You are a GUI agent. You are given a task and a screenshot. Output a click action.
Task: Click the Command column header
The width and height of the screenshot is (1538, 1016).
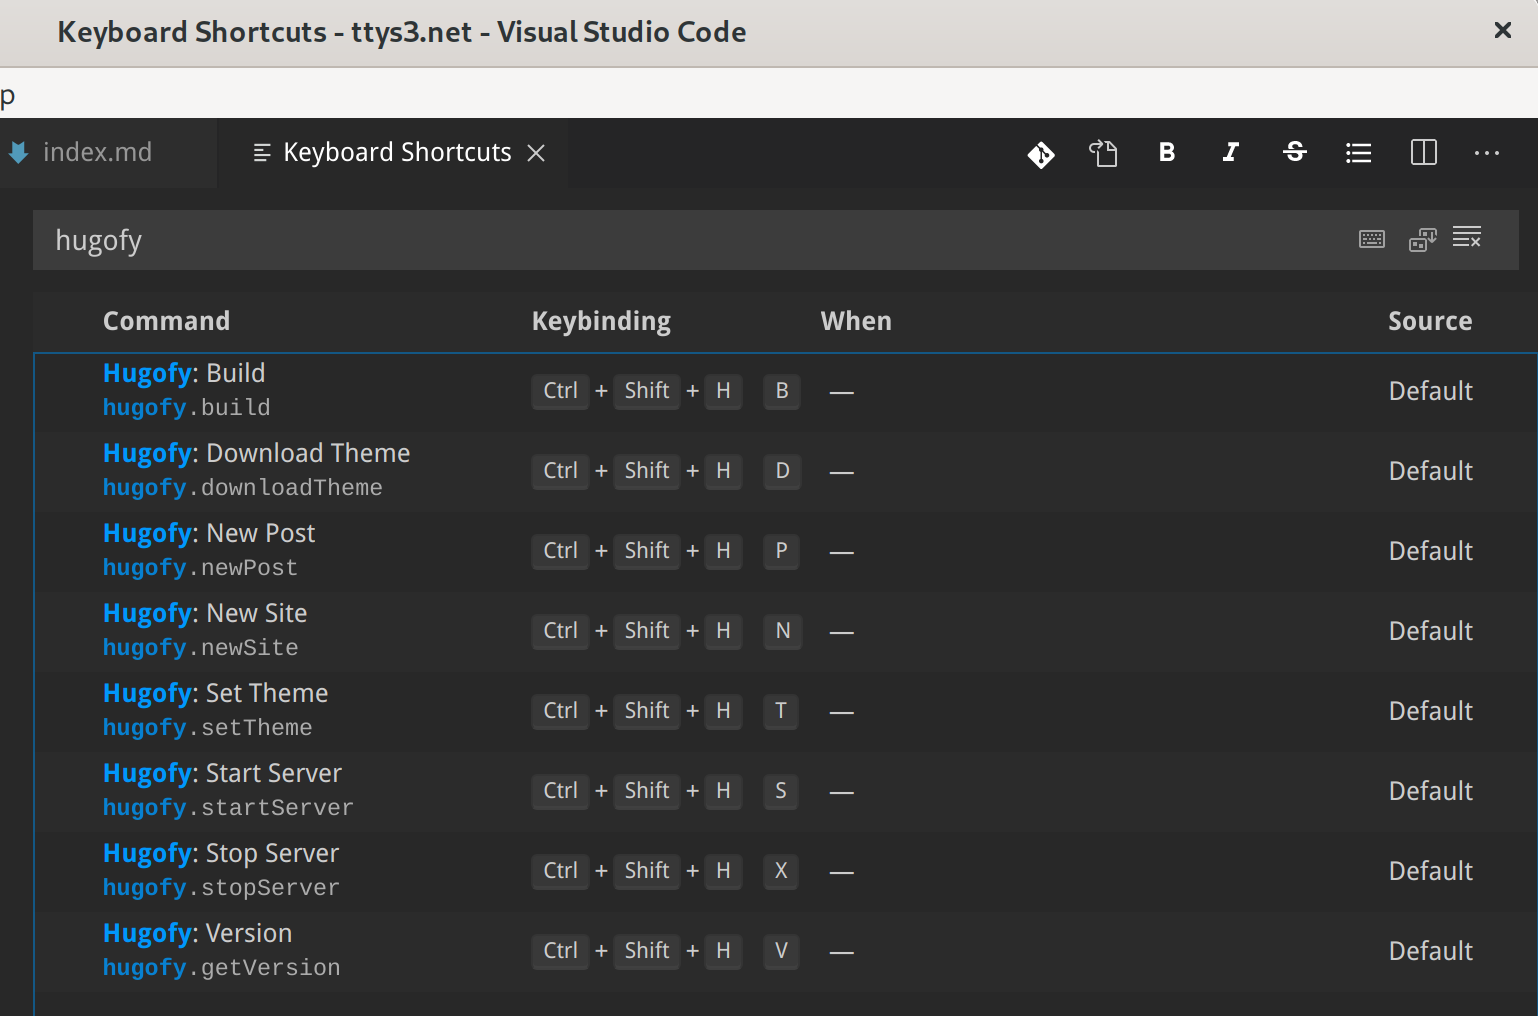pyautogui.click(x=166, y=321)
